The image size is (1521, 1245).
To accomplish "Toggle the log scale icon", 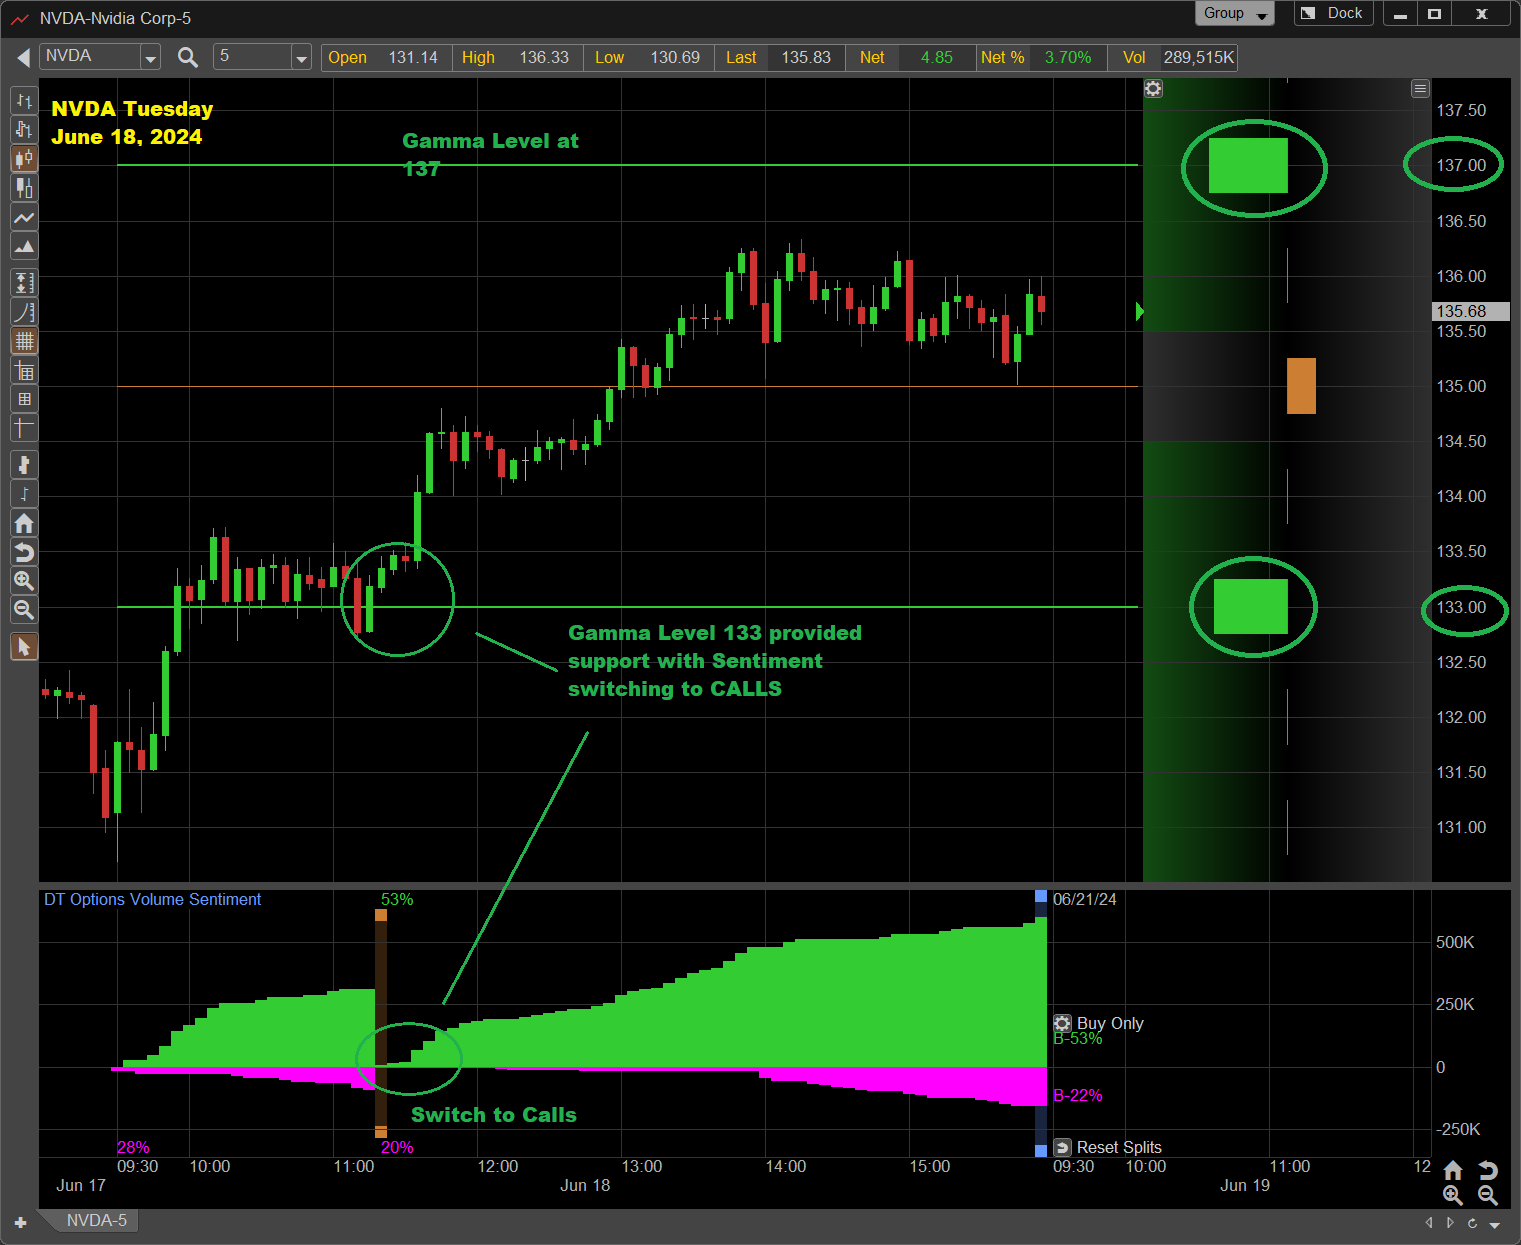I will [24, 312].
